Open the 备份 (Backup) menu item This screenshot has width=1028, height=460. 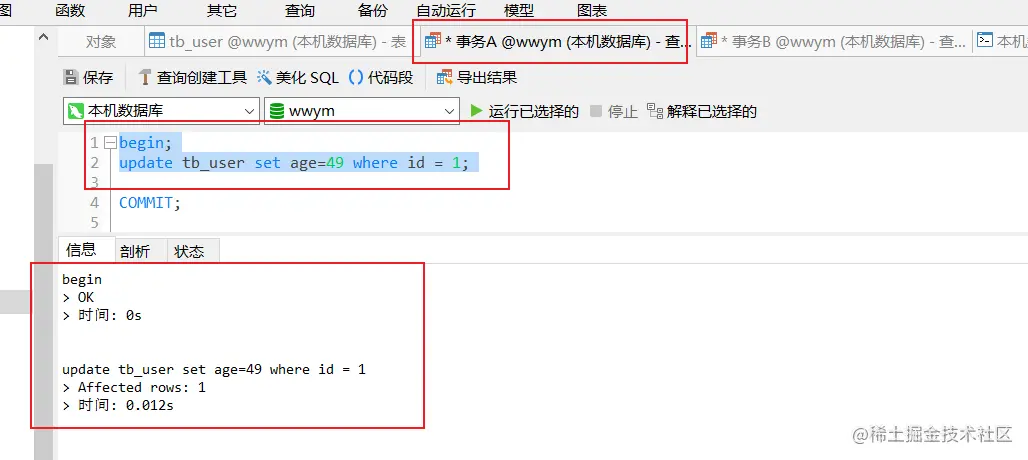pyautogui.click(x=373, y=10)
